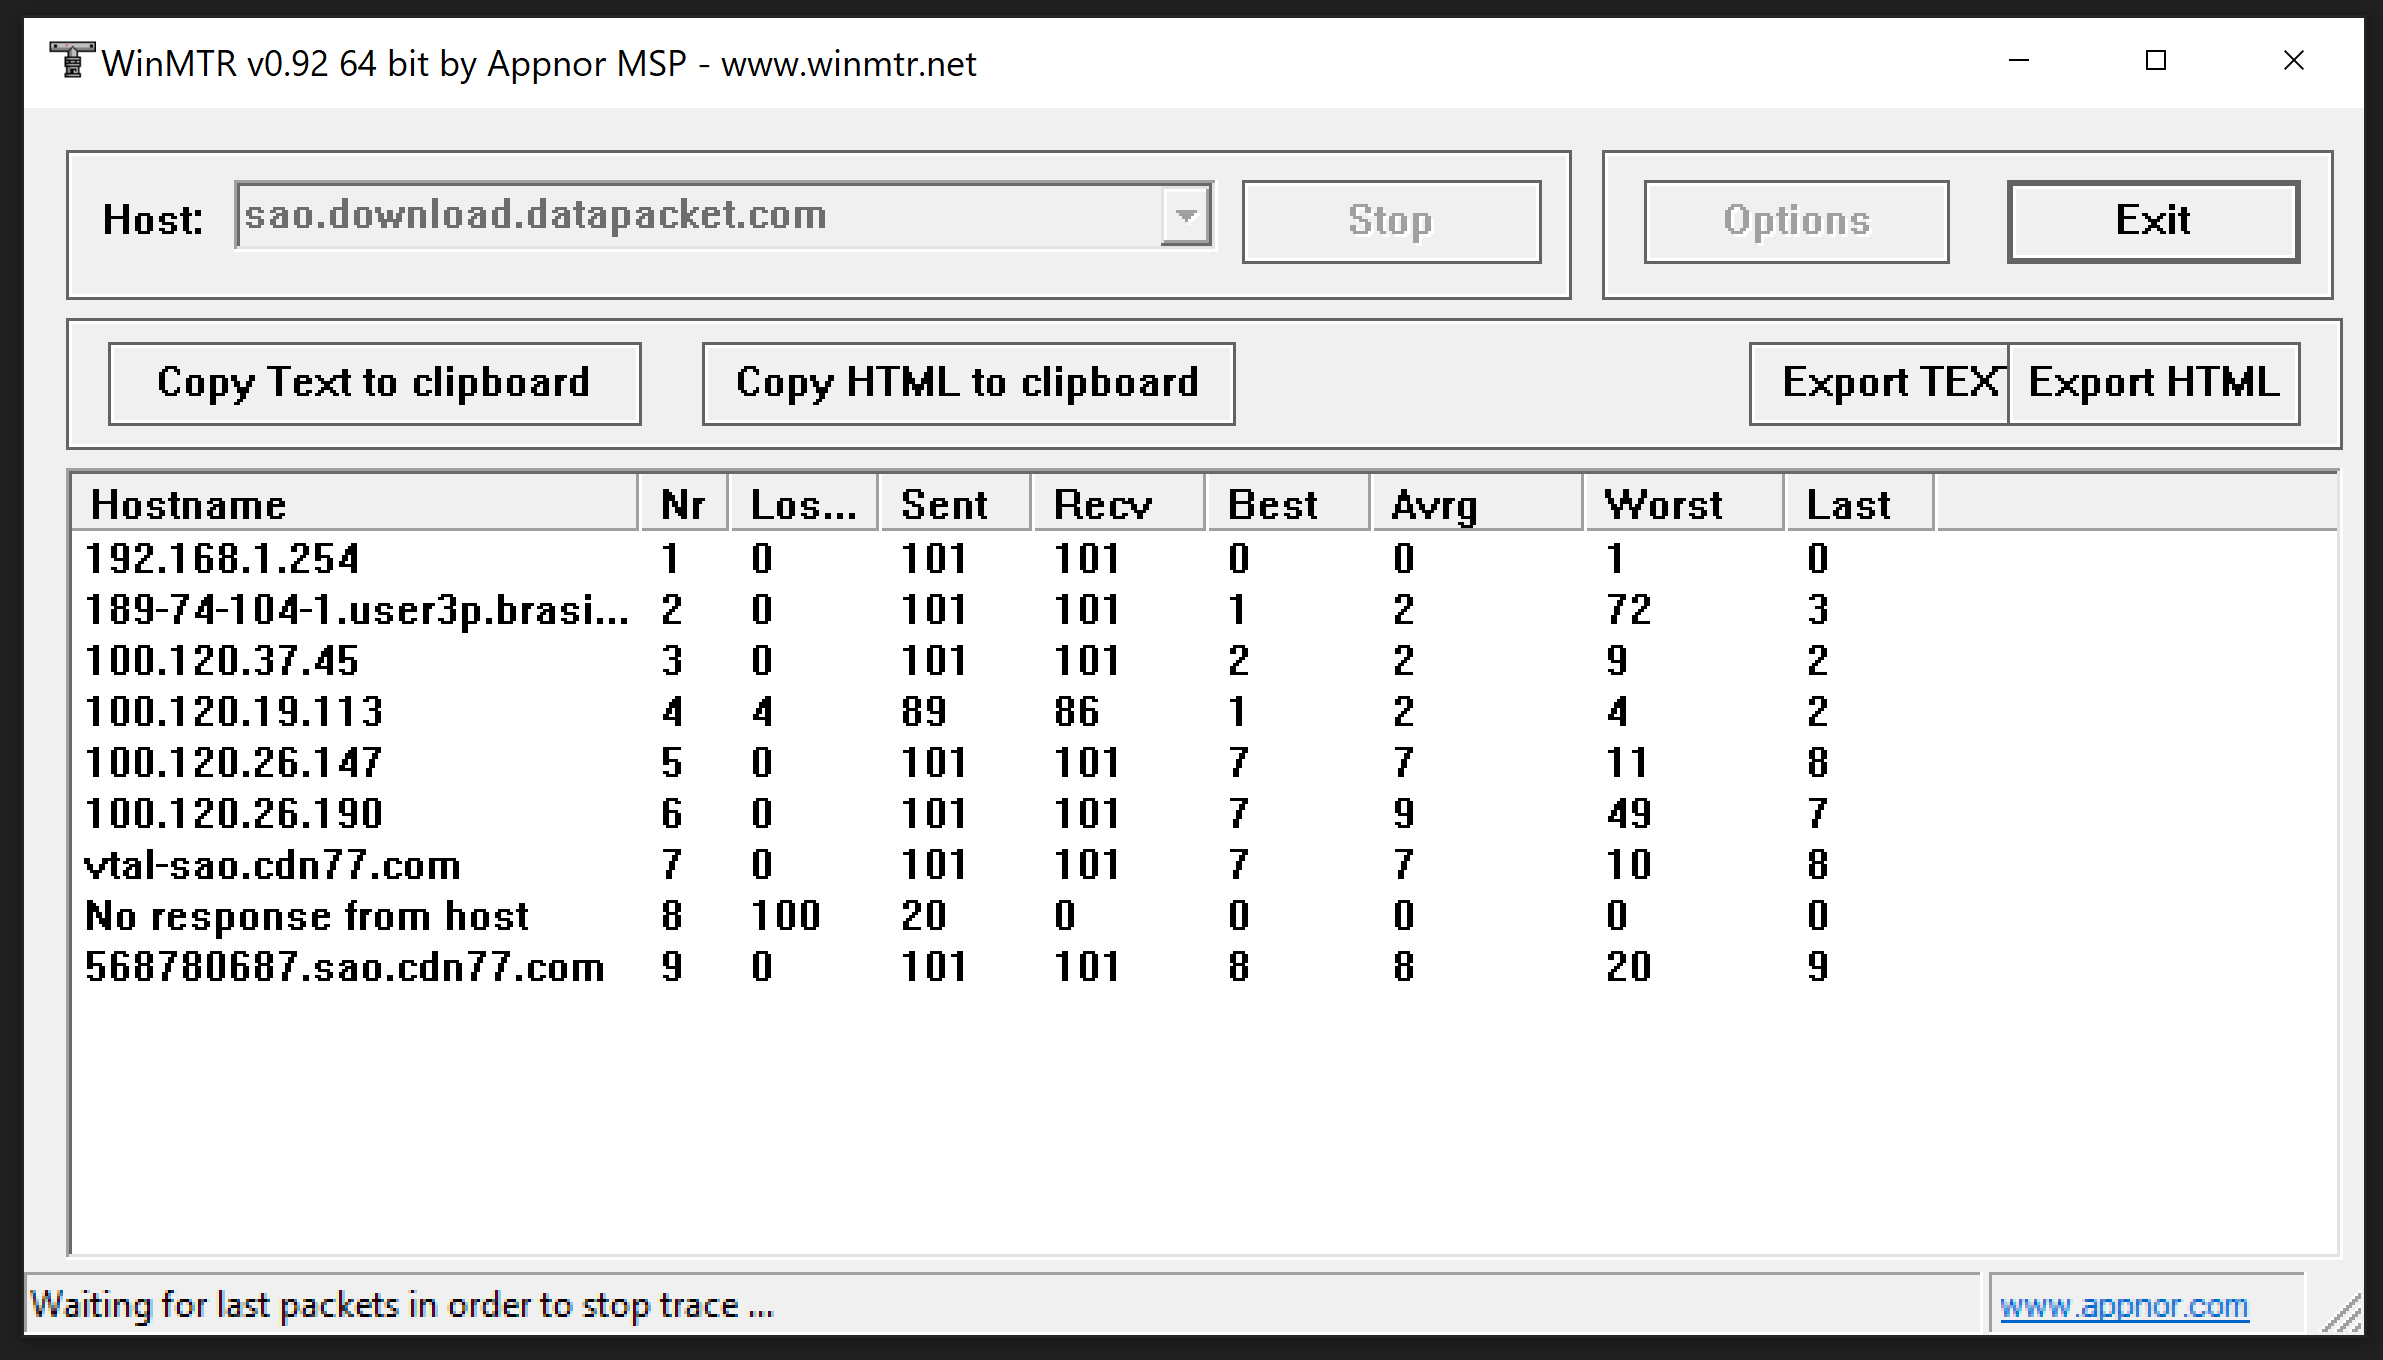Click the Best column header

[x=1288, y=504]
